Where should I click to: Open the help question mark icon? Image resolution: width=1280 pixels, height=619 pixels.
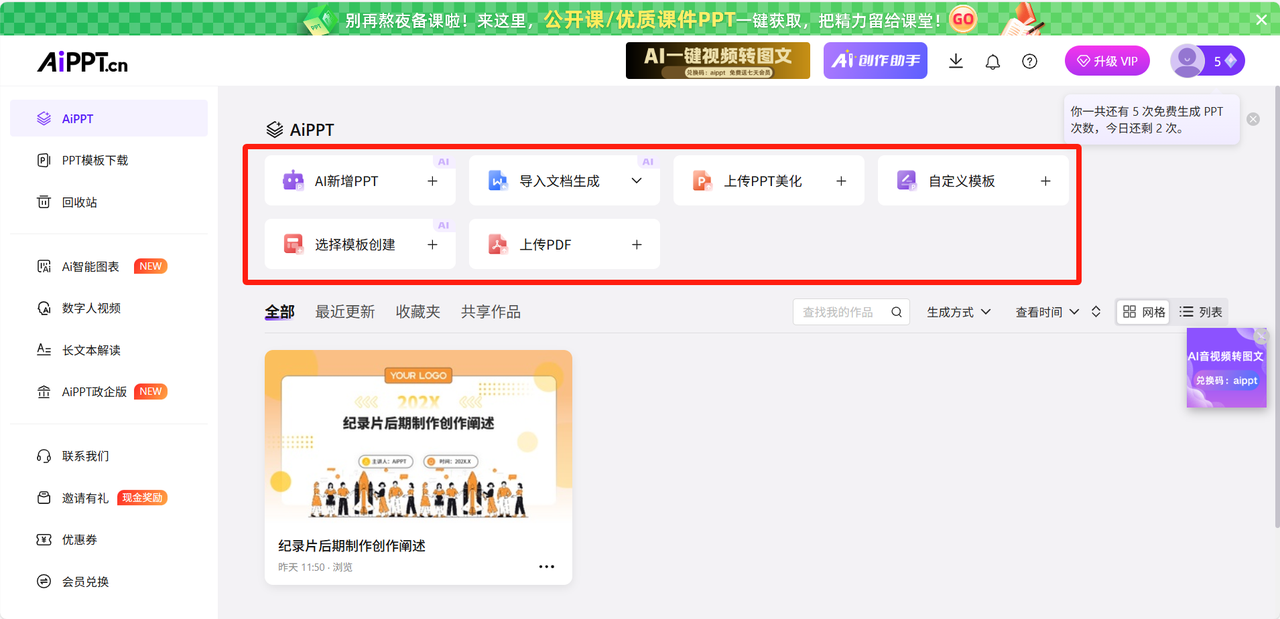(1029, 61)
